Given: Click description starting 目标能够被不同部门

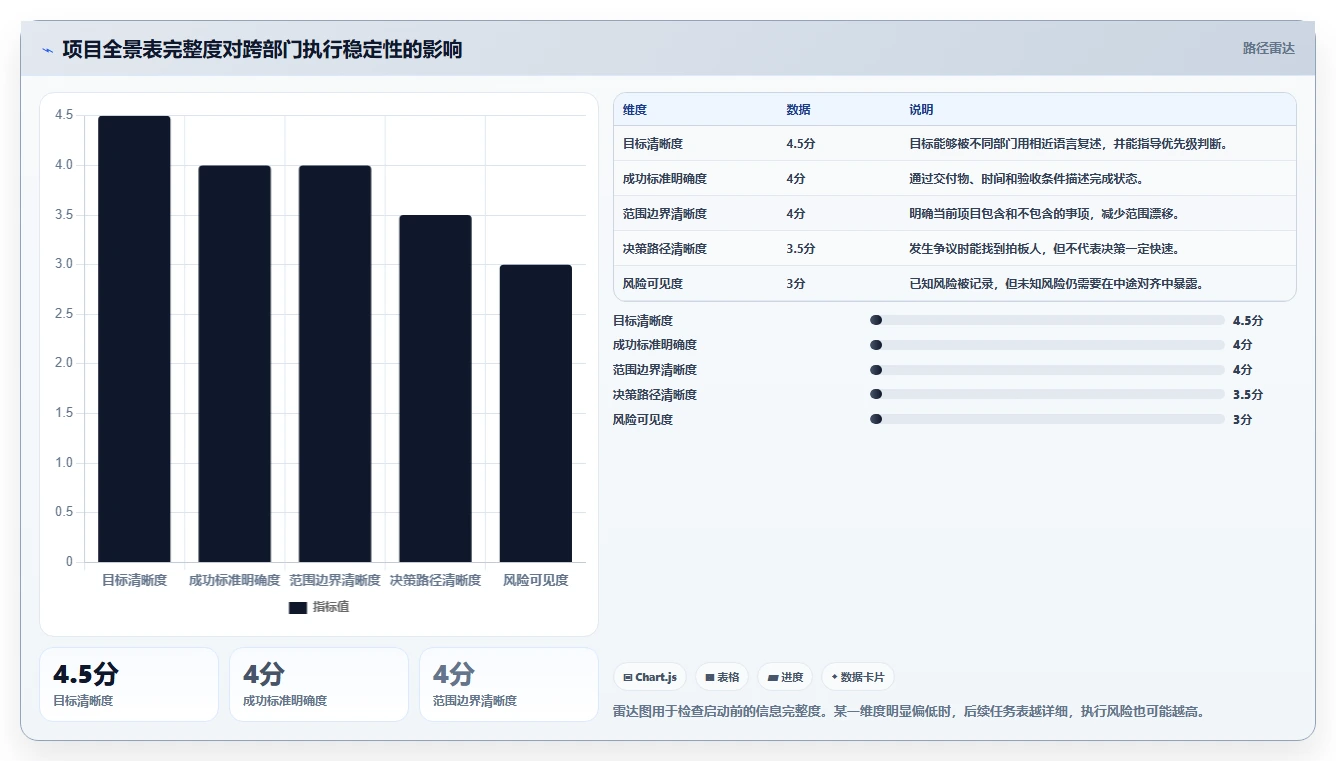Looking at the screenshot, I should coord(1068,144).
